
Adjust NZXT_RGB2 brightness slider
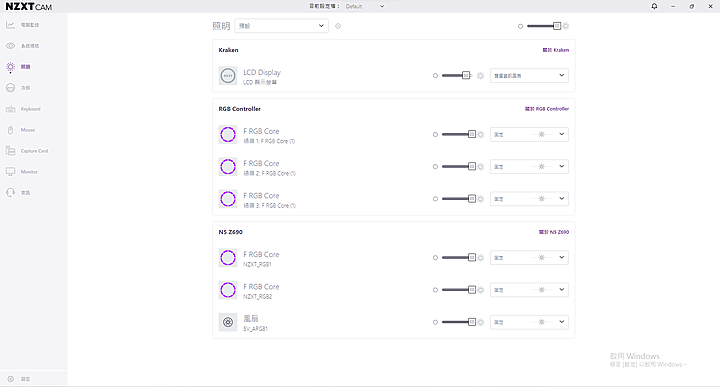click(x=458, y=290)
